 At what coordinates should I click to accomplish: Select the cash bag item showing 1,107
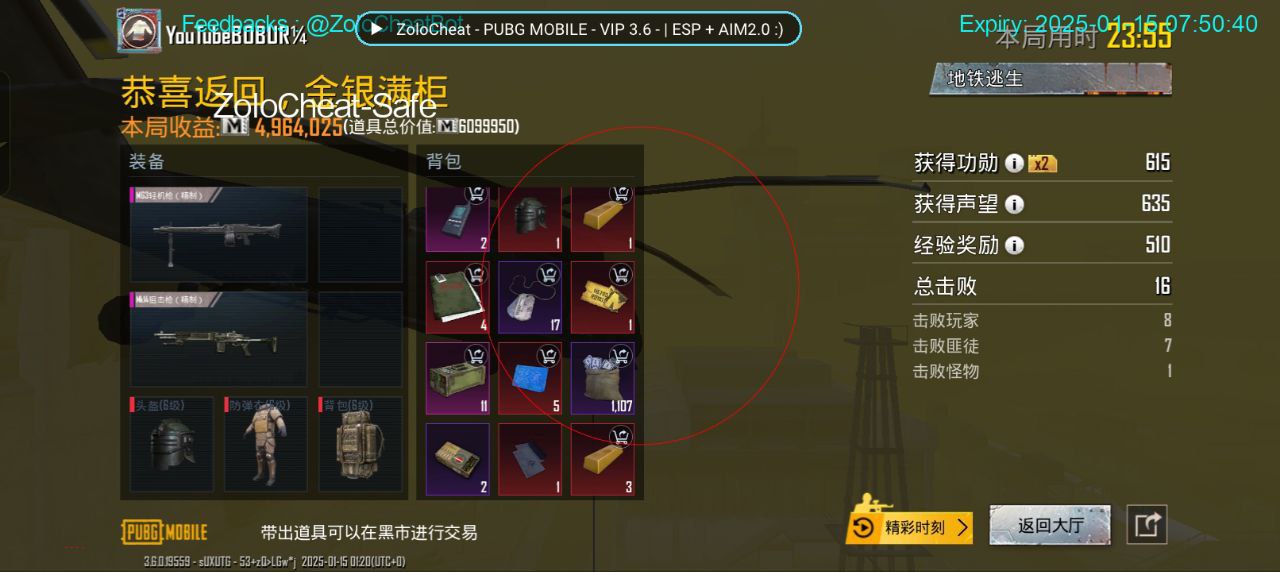(x=602, y=378)
